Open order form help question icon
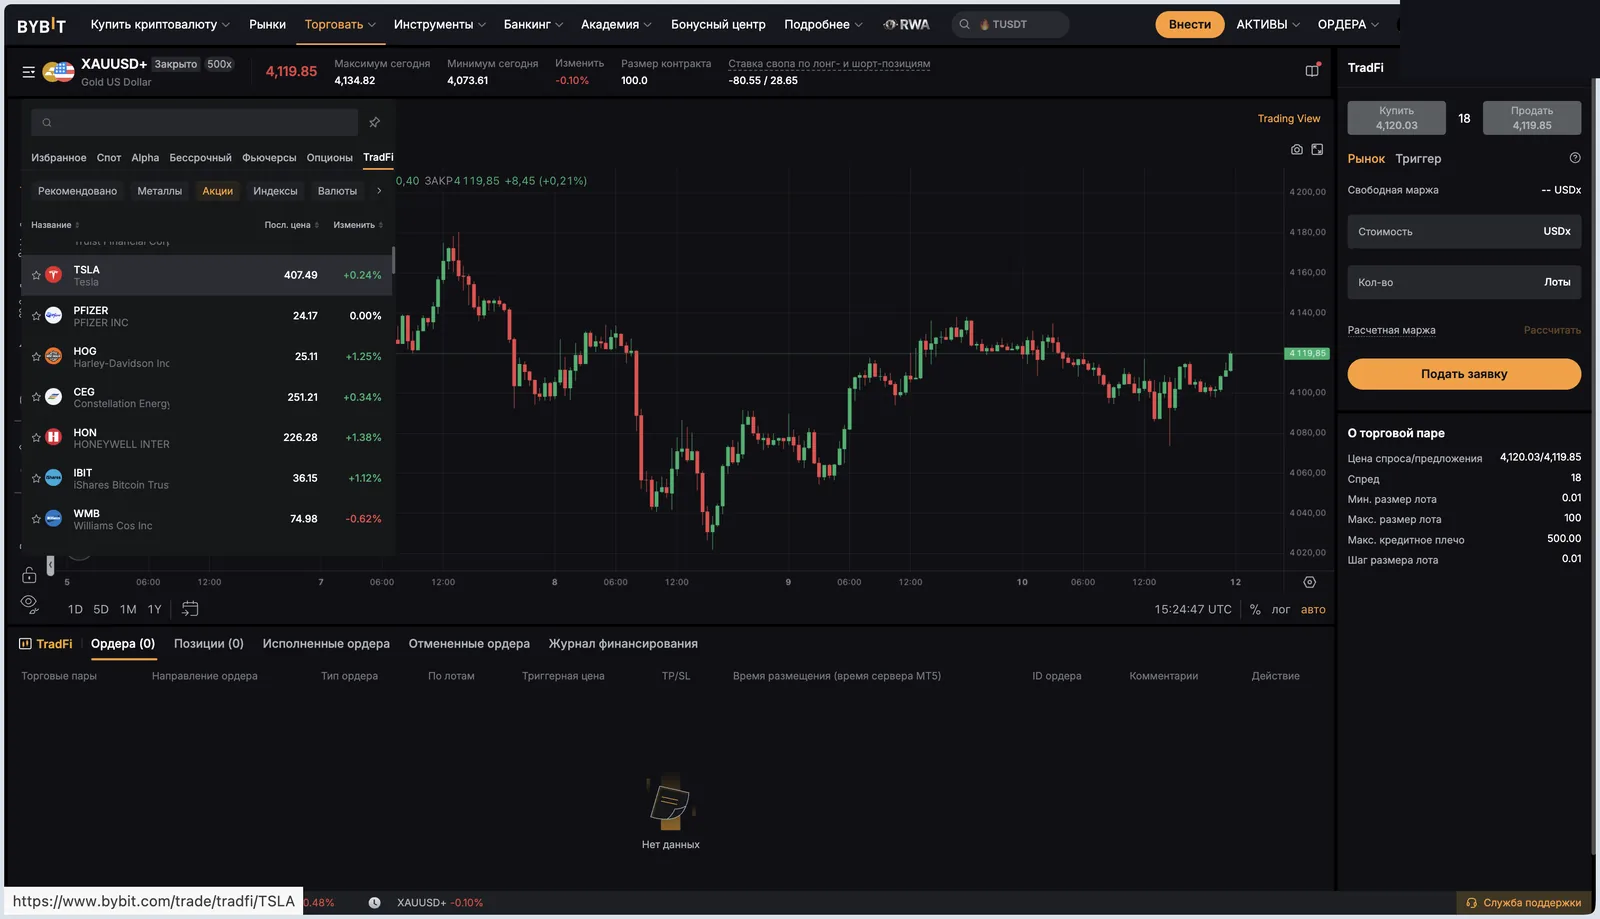1600x919 pixels. (x=1575, y=158)
